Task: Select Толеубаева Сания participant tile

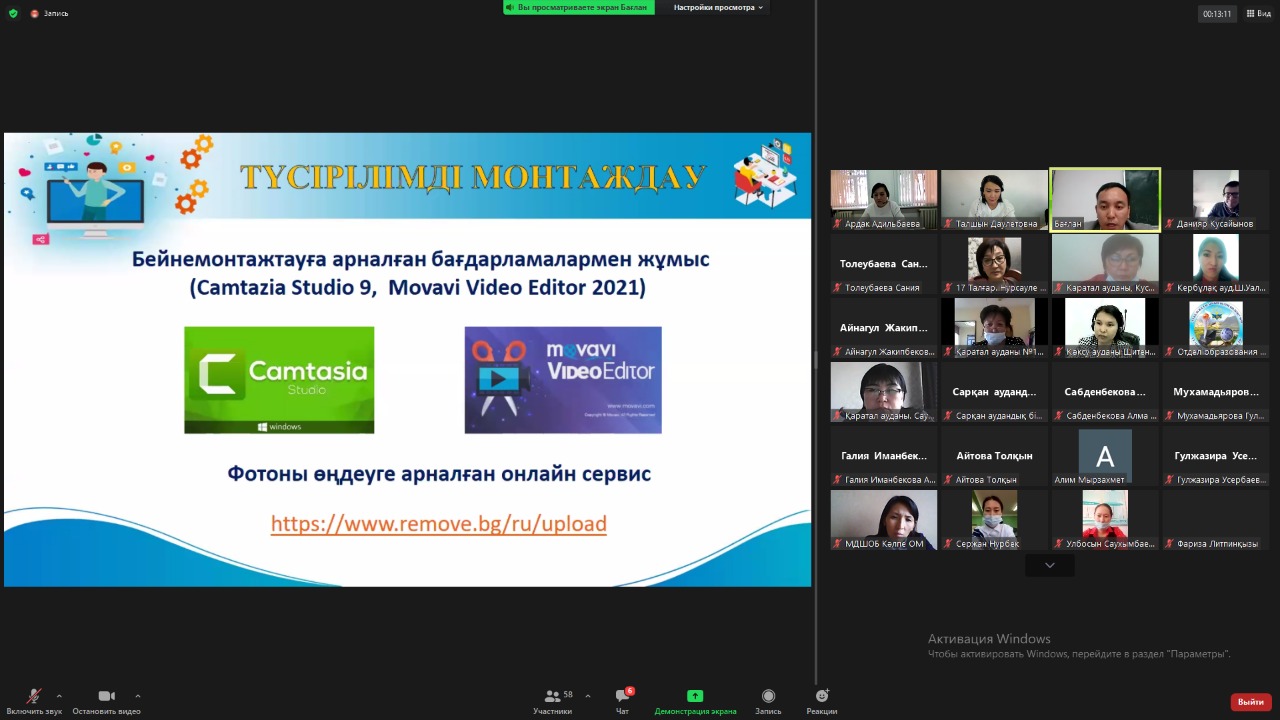Action: pos(884,264)
